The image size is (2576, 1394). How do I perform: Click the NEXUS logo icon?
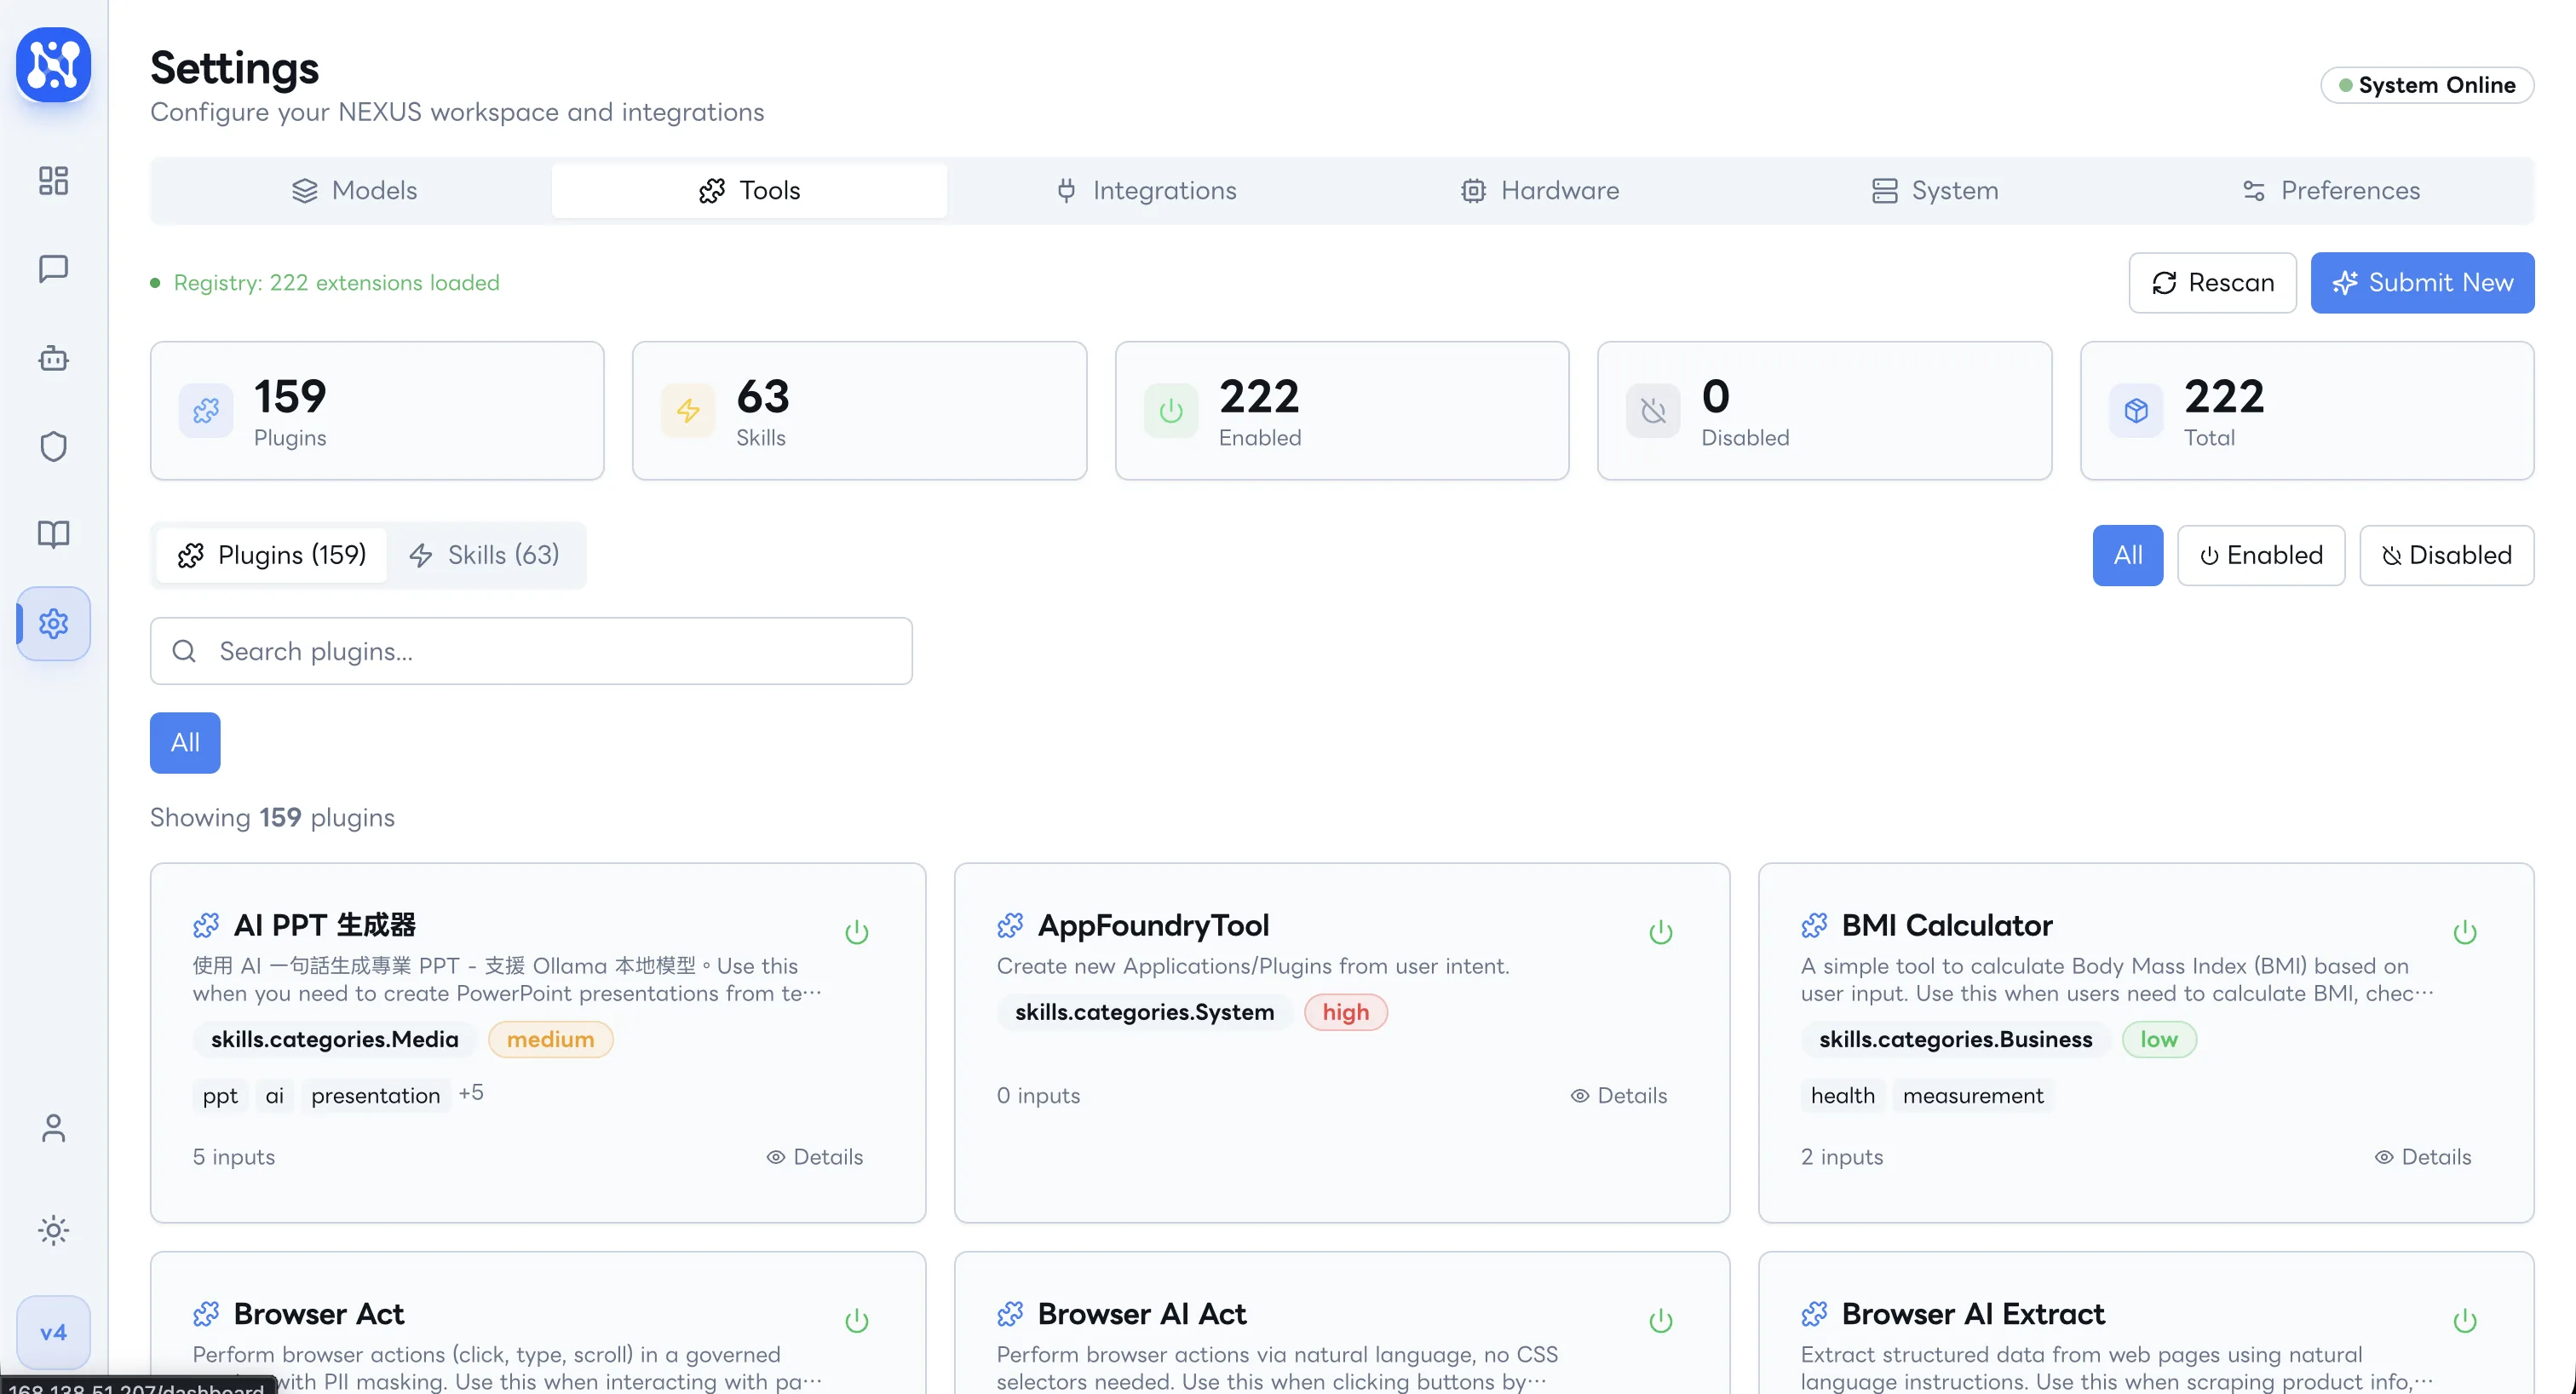tap(54, 65)
